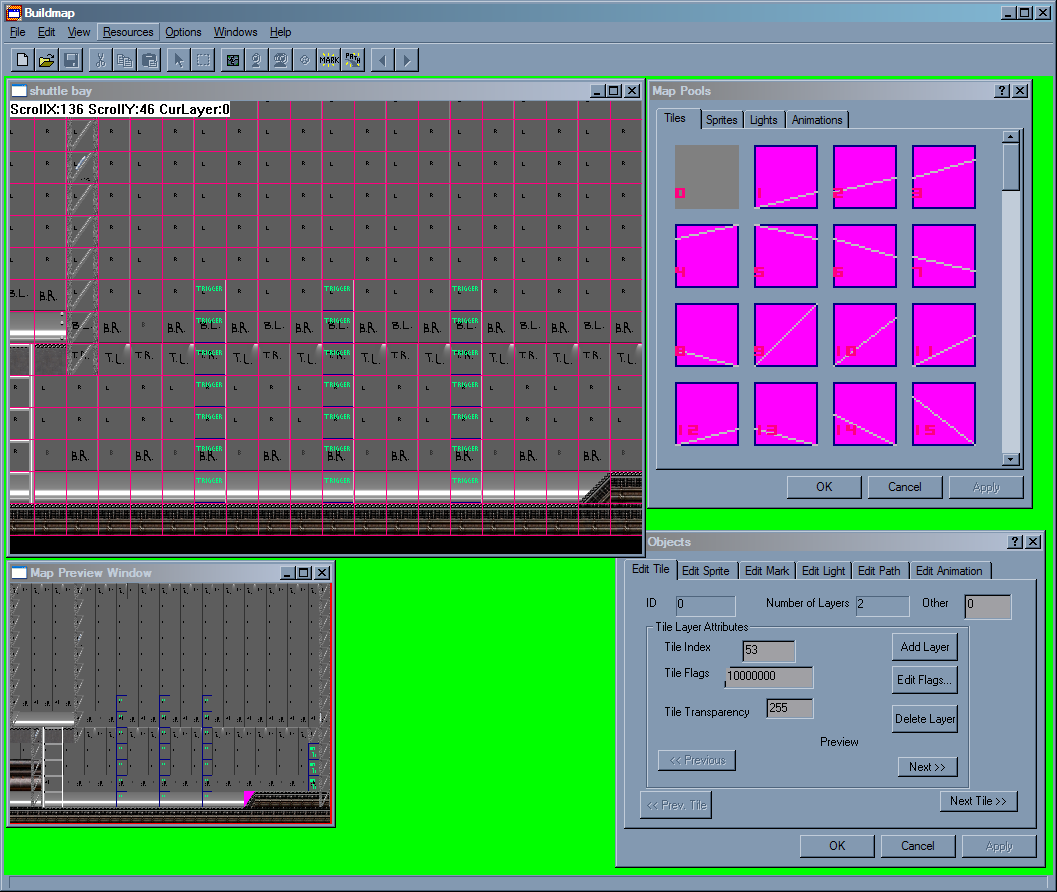Image resolution: width=1057 pixels, height=892 pixels.
Task: Select the PATH tool in the toolbar
Action: pyautogui.click(x=353, y=60)
